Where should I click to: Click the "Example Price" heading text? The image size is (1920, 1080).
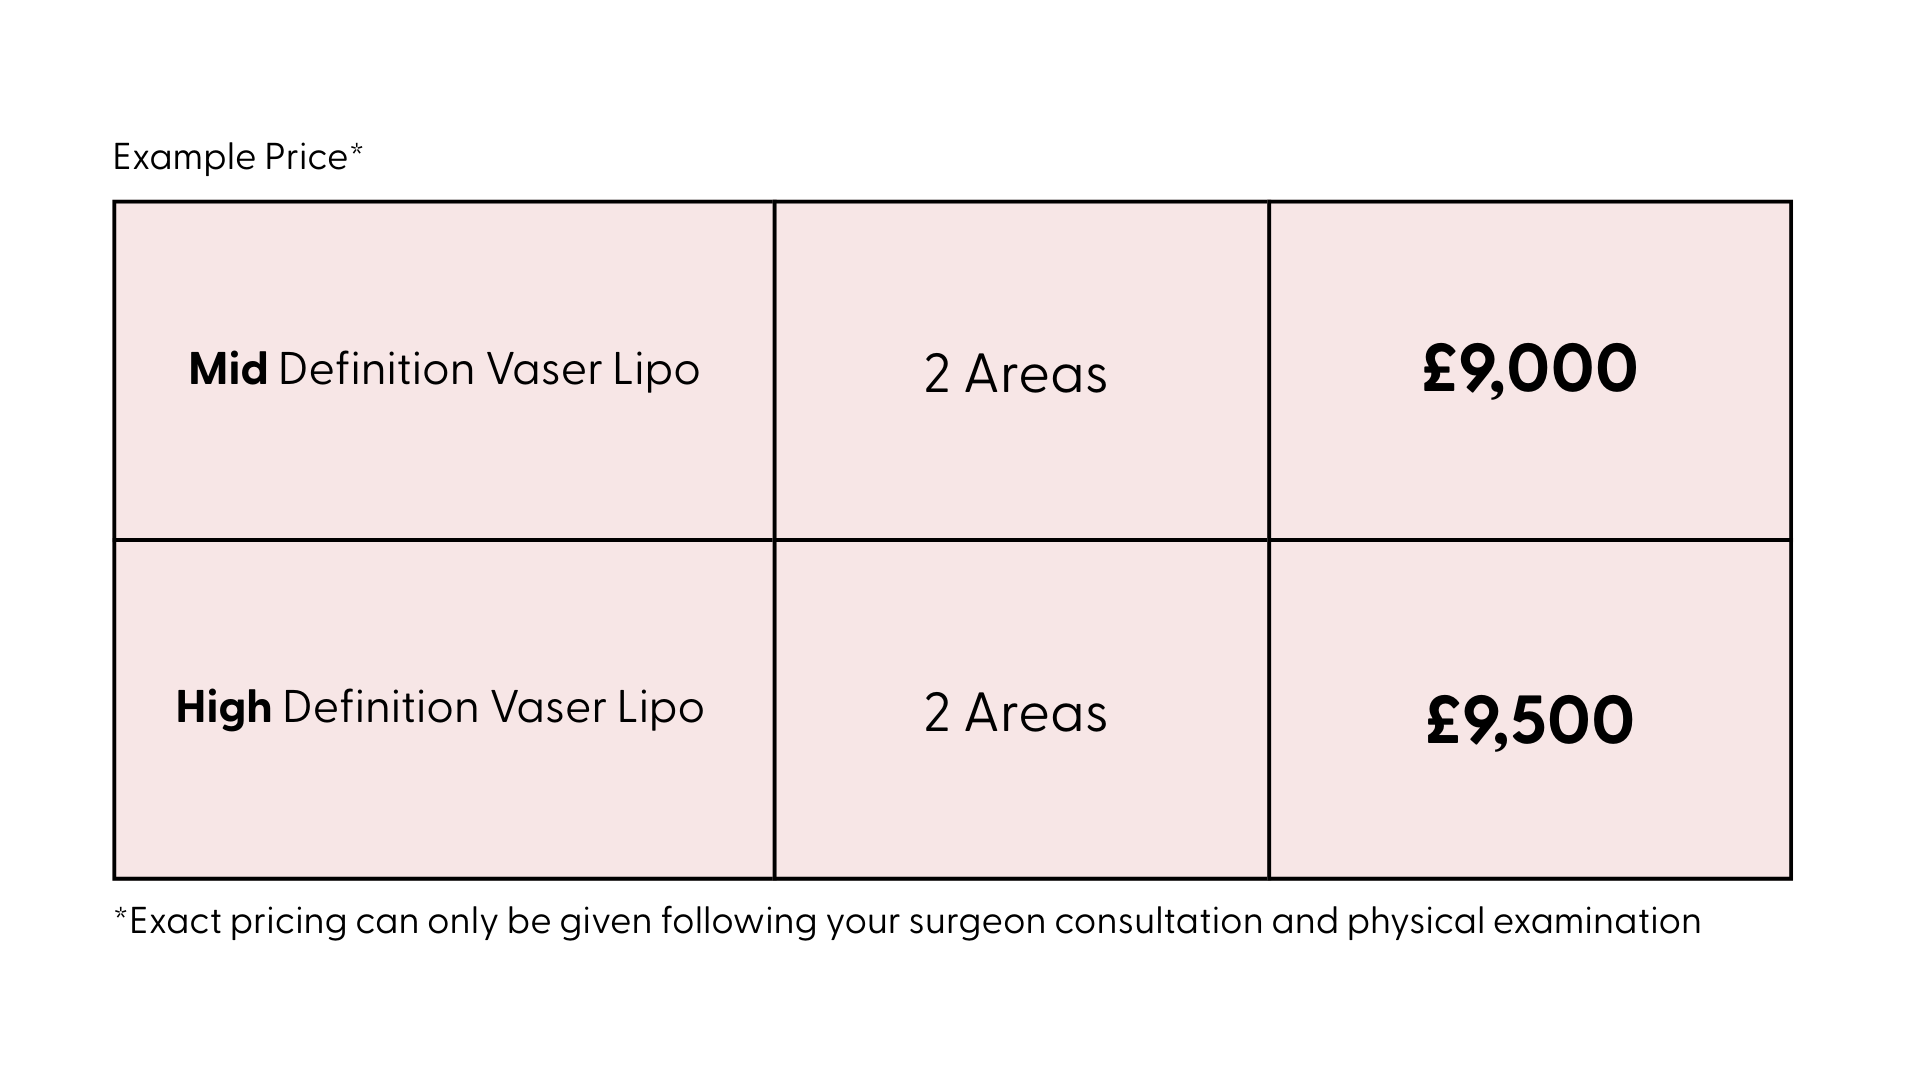point(229,158)
